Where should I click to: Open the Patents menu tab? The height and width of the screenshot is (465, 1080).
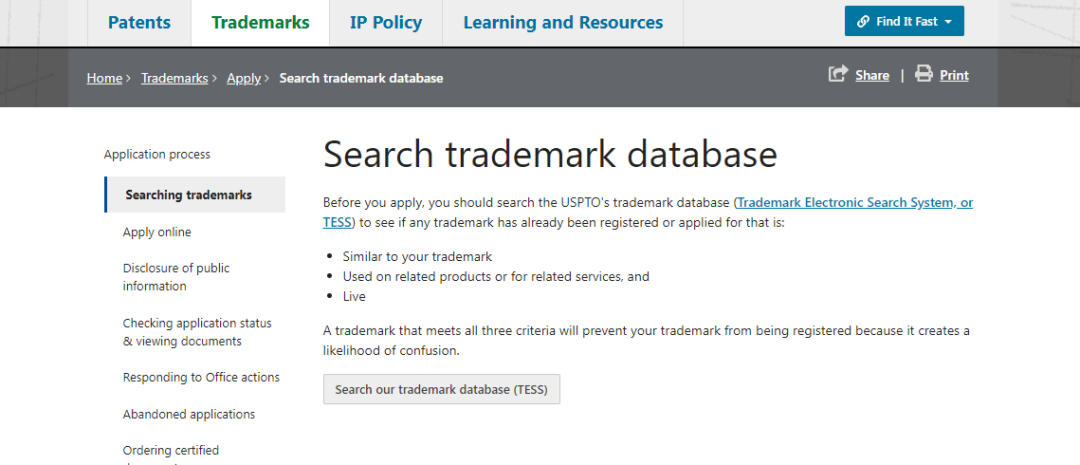tap(139, 22)
